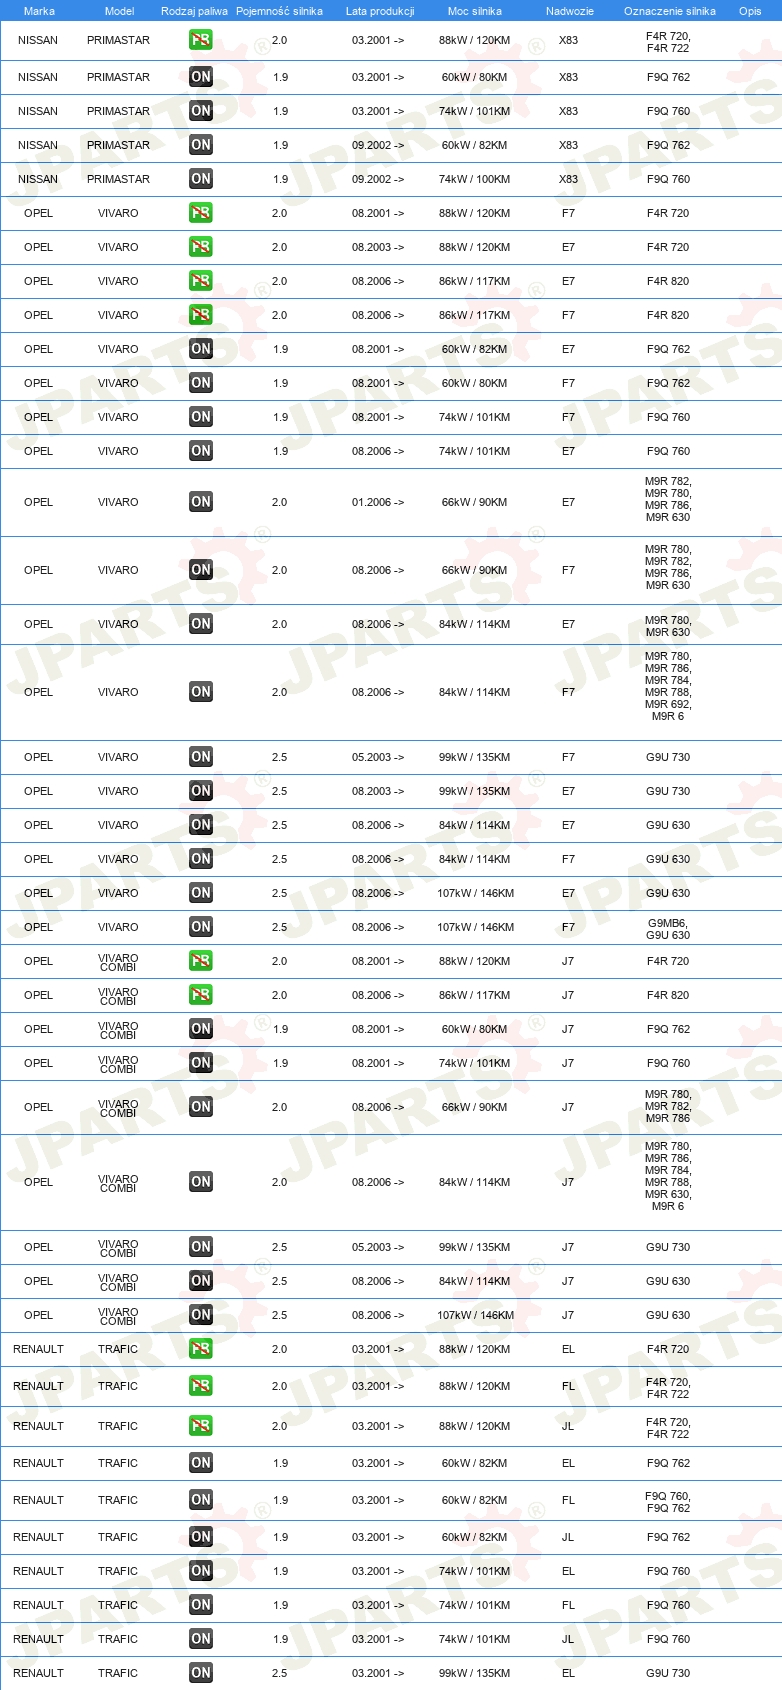Click ON icon for Vivaro Combi 2.5 107kW / 146KM

(201, 1315)
